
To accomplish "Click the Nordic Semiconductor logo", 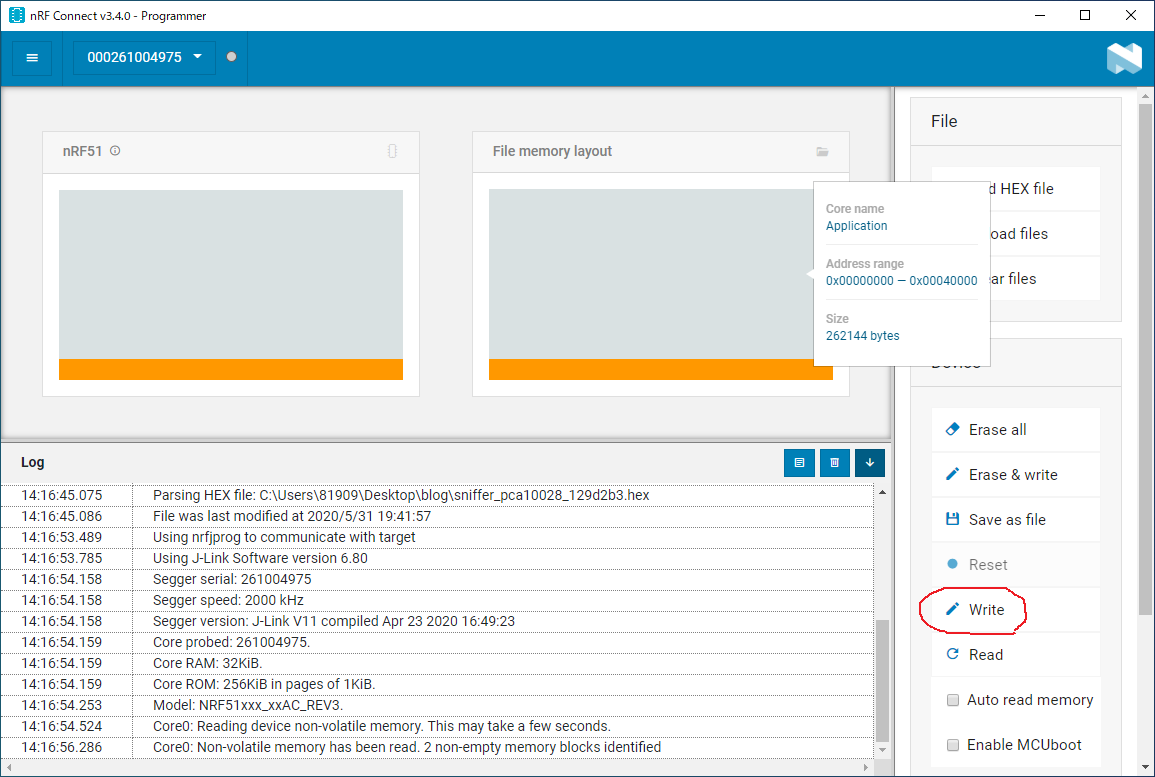I will tap(1124, 57).
